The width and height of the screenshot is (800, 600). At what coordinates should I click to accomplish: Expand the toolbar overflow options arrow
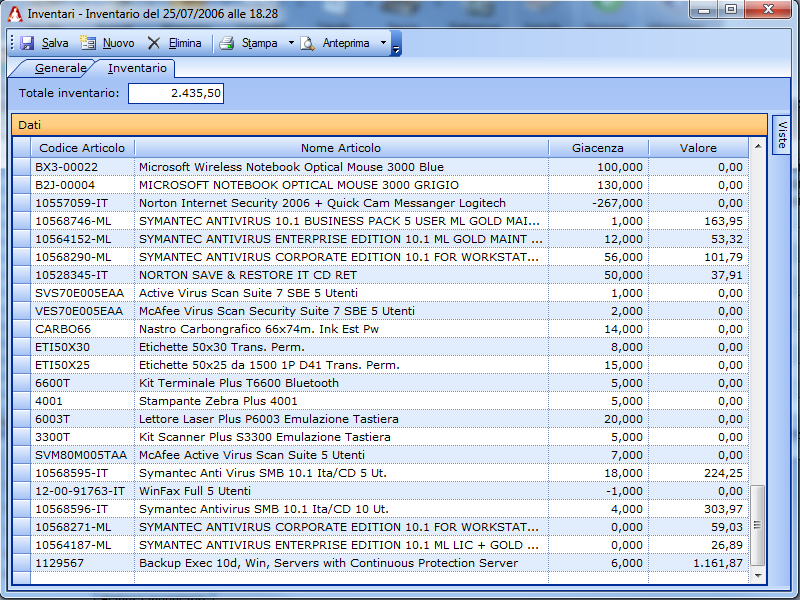(396, 43)
